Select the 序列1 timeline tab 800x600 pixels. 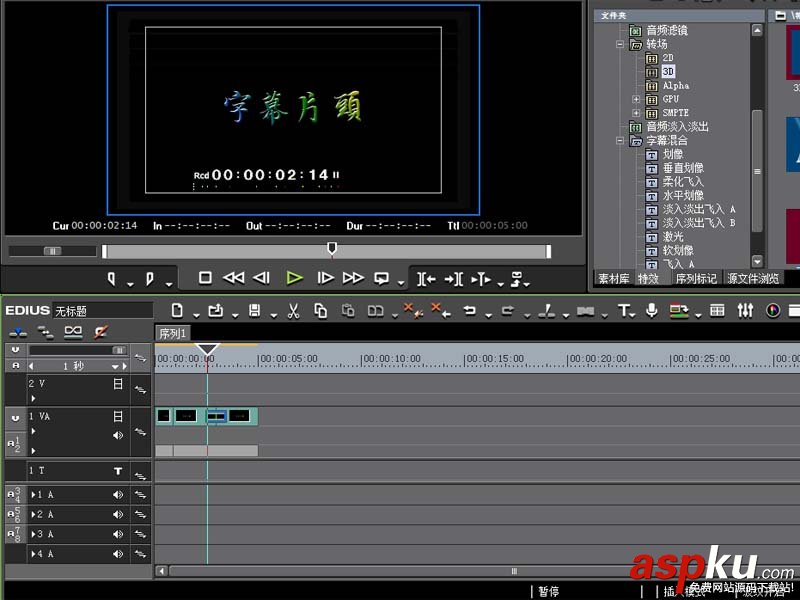click(172, 334)
